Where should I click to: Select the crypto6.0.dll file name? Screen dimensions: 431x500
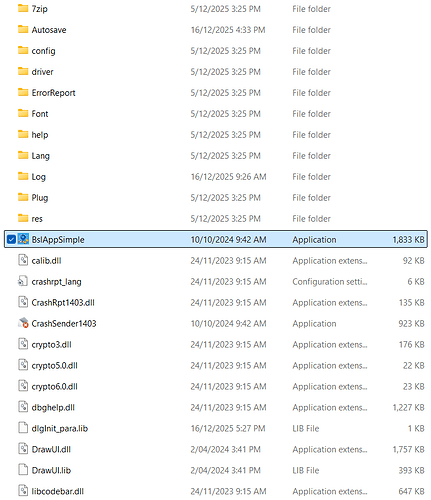54,387
